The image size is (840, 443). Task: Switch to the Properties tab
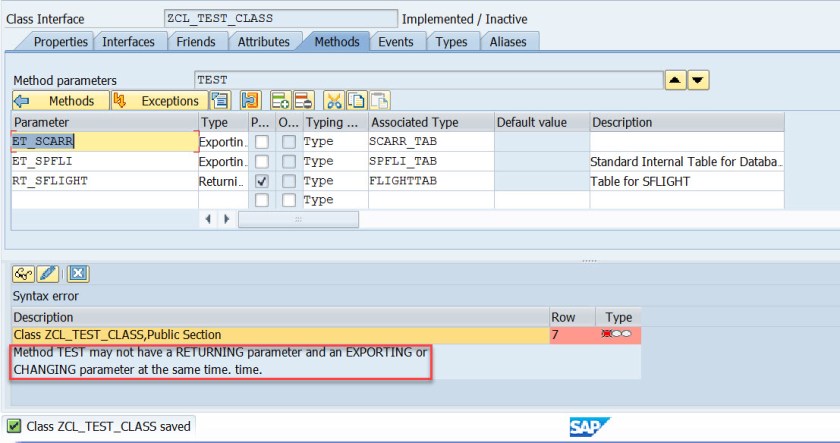[60, 42]
